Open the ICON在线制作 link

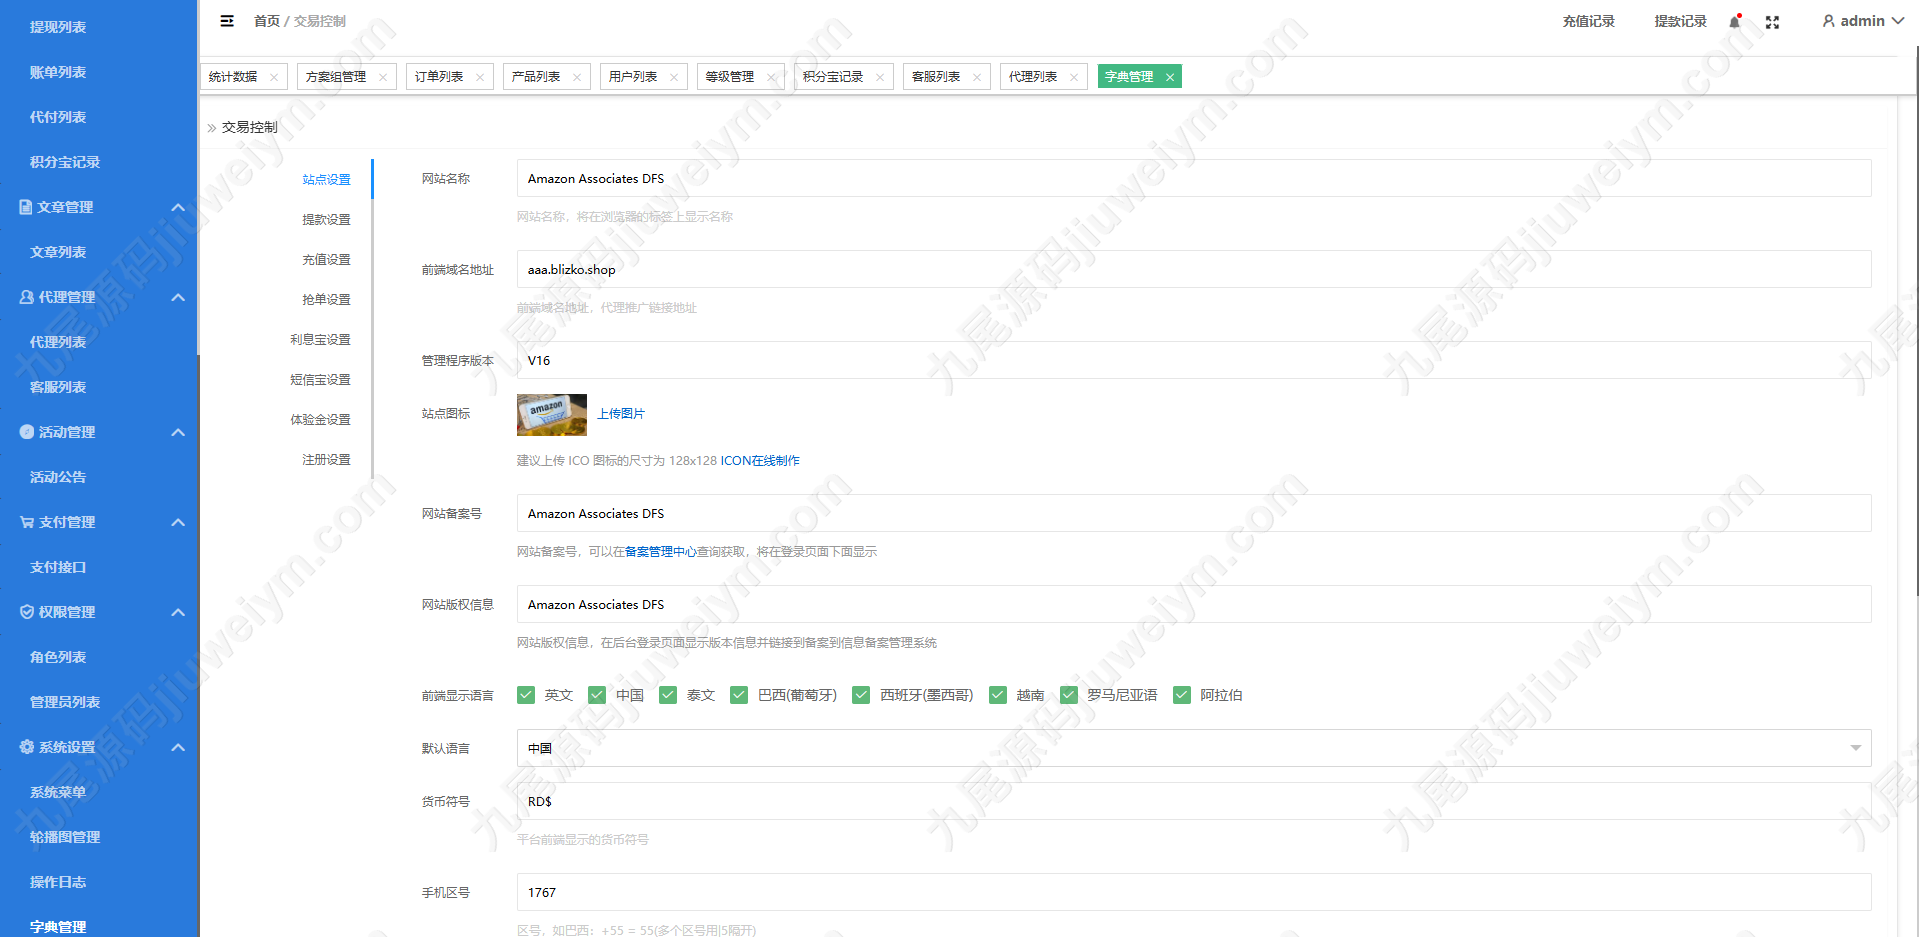[x=760, y=461]
